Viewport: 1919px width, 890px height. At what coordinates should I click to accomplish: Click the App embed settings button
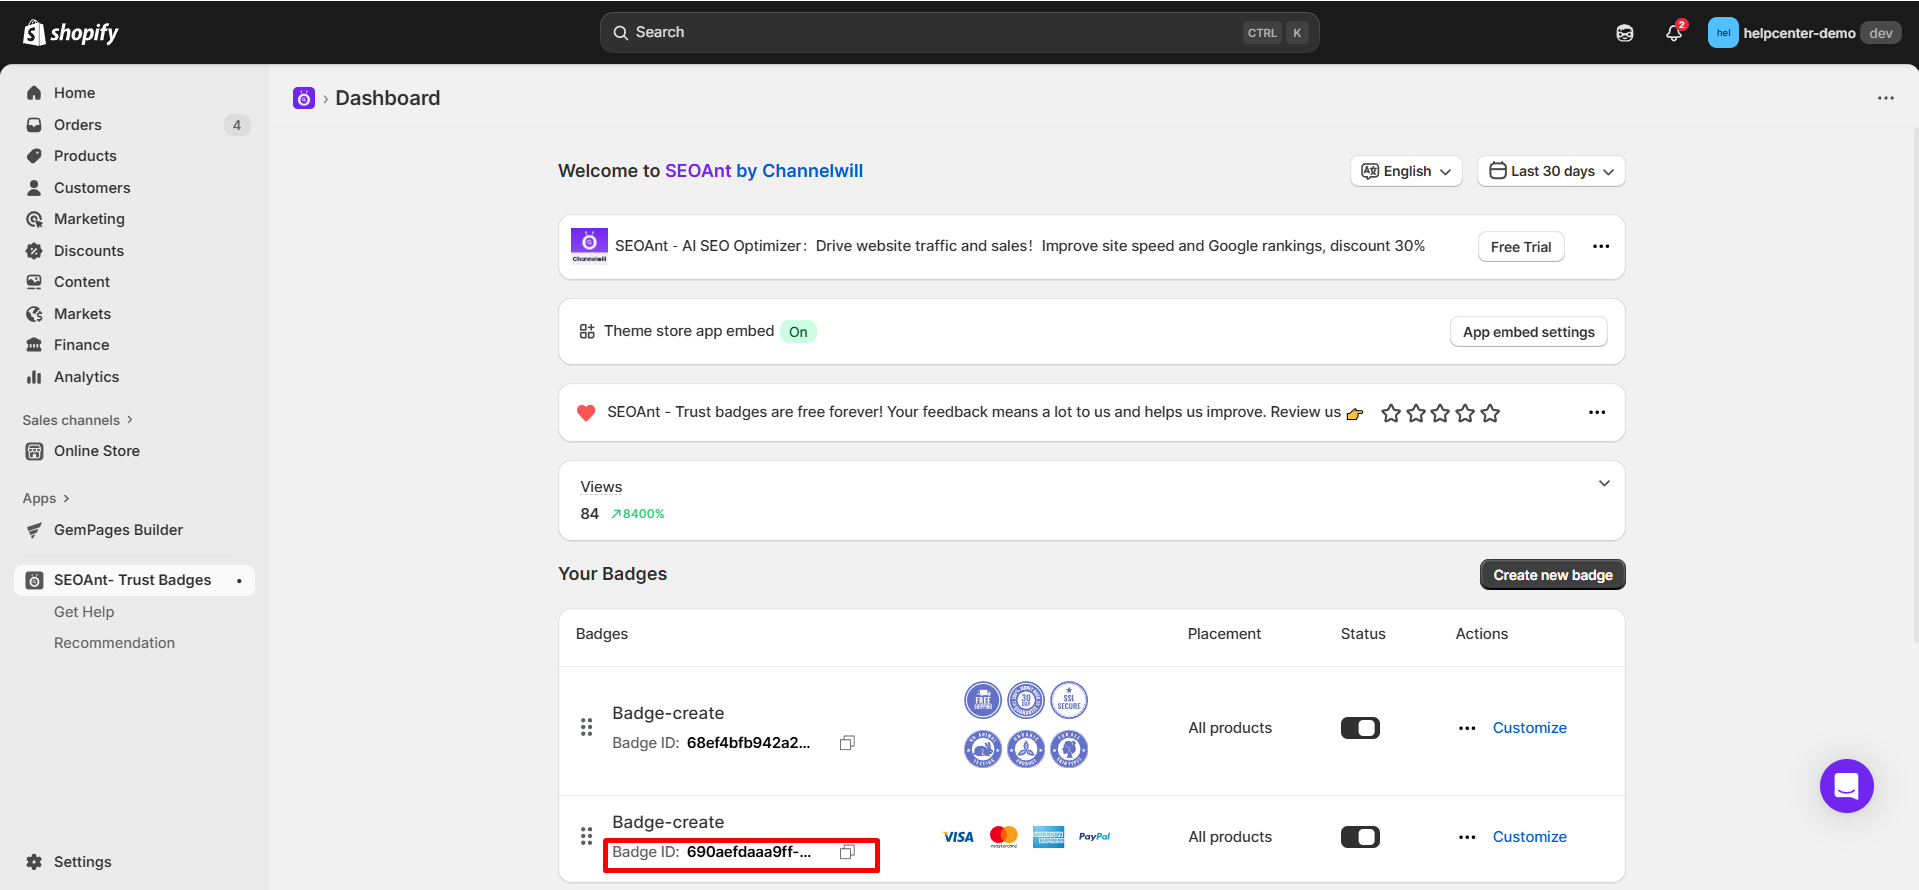tap(1528, 332)
